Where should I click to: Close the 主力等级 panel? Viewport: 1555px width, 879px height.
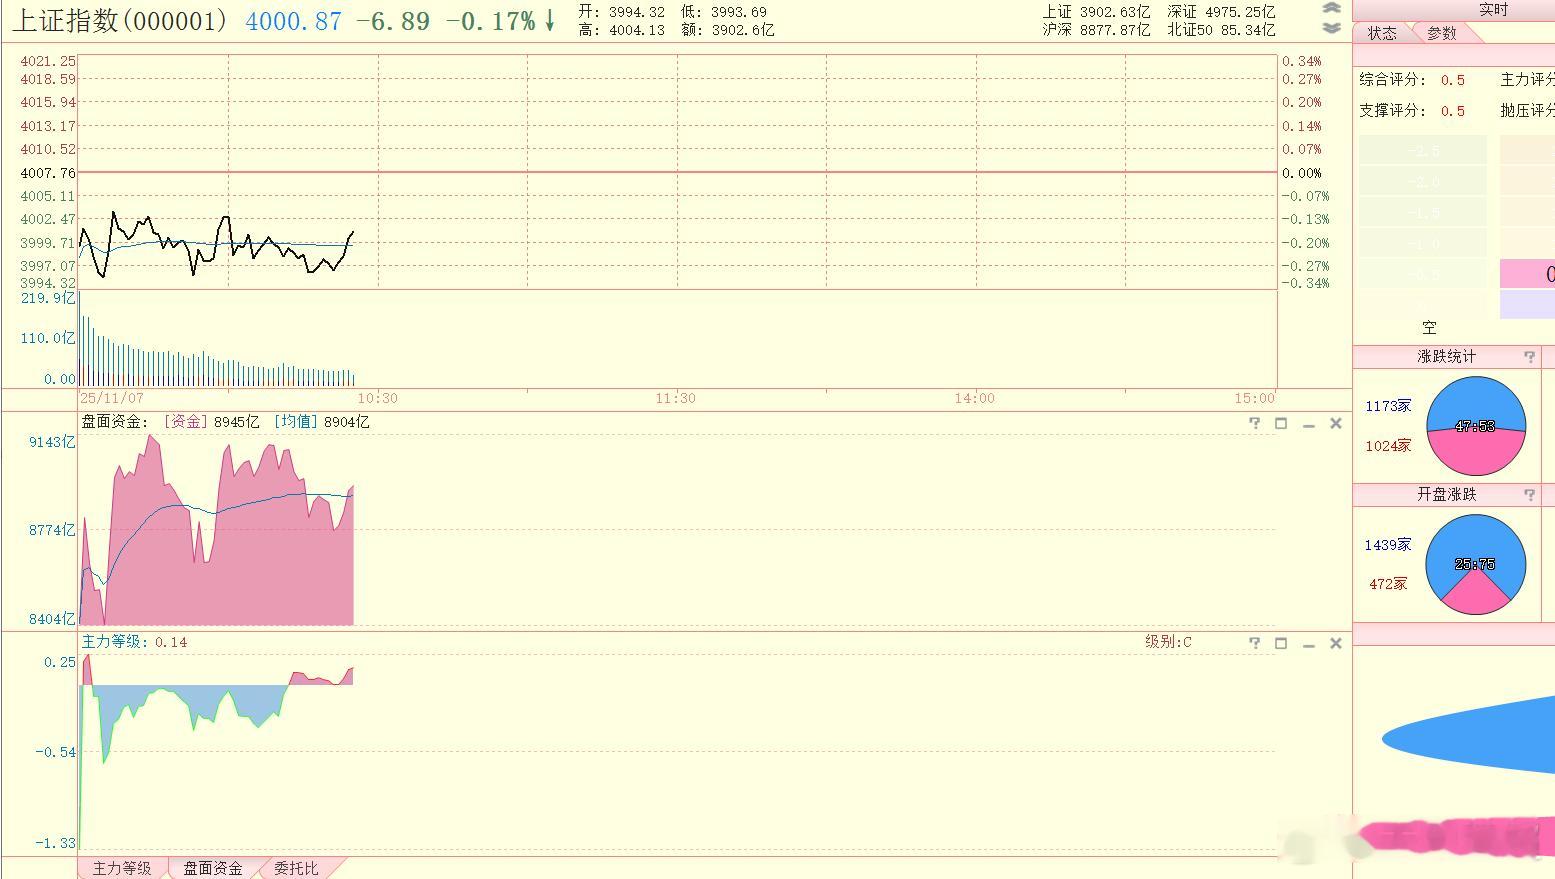[x=1335, y=643]
